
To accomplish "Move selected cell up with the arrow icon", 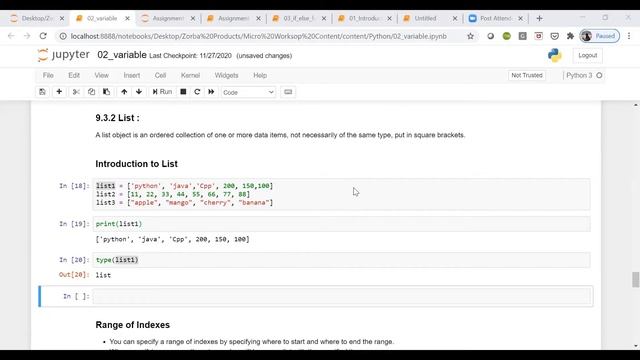I will click(x=124, y=92).
